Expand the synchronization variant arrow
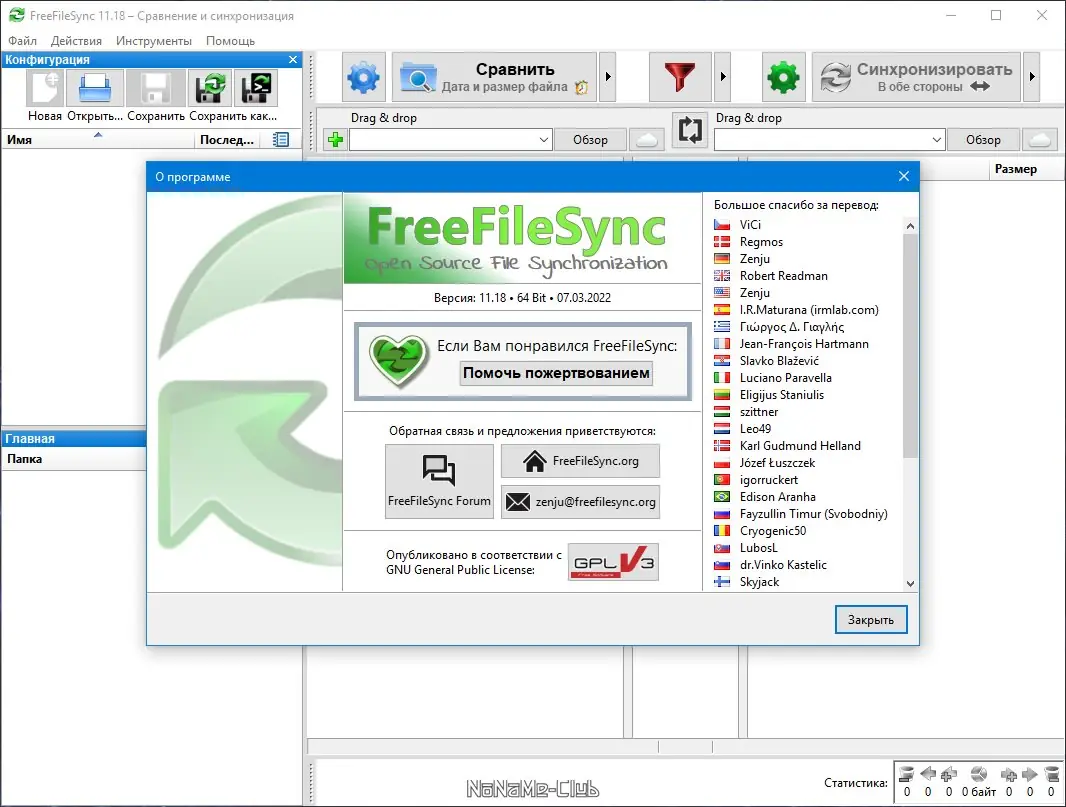The width and height of the screenshot is (1066, 807). (x=1032, y=77)
